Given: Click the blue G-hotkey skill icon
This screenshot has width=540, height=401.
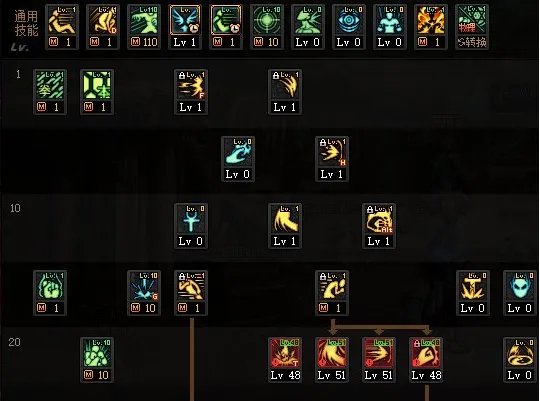Looking at the screenshot, I should pyautogui.click(x=144, y=286).
